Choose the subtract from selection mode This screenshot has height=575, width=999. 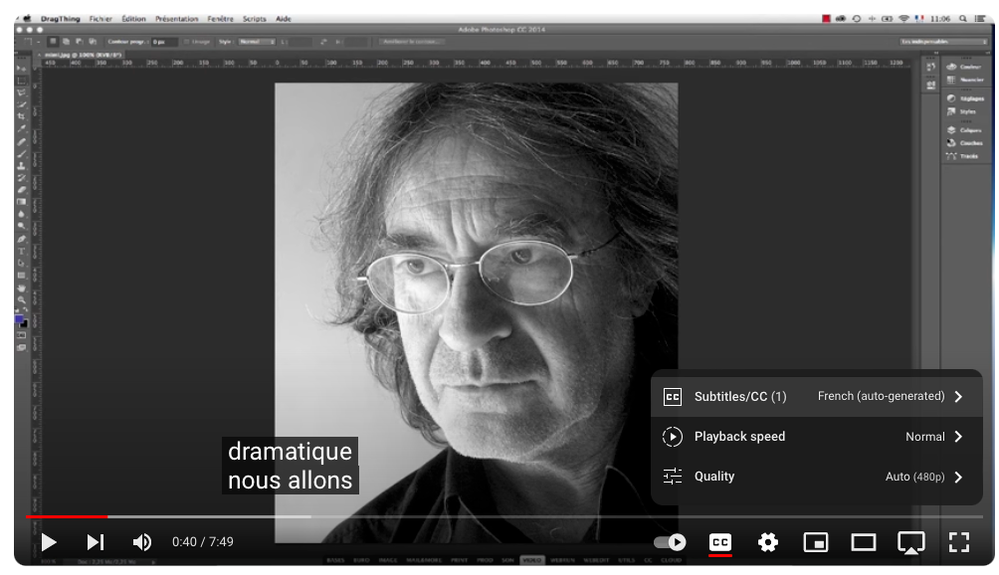click(x=79, y=41)
